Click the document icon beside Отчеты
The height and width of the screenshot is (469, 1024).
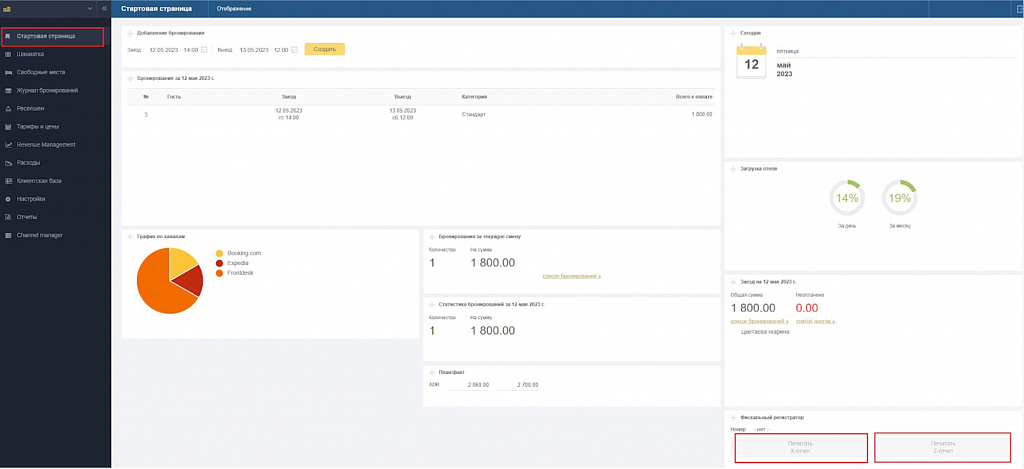click(x=8, y=217)
